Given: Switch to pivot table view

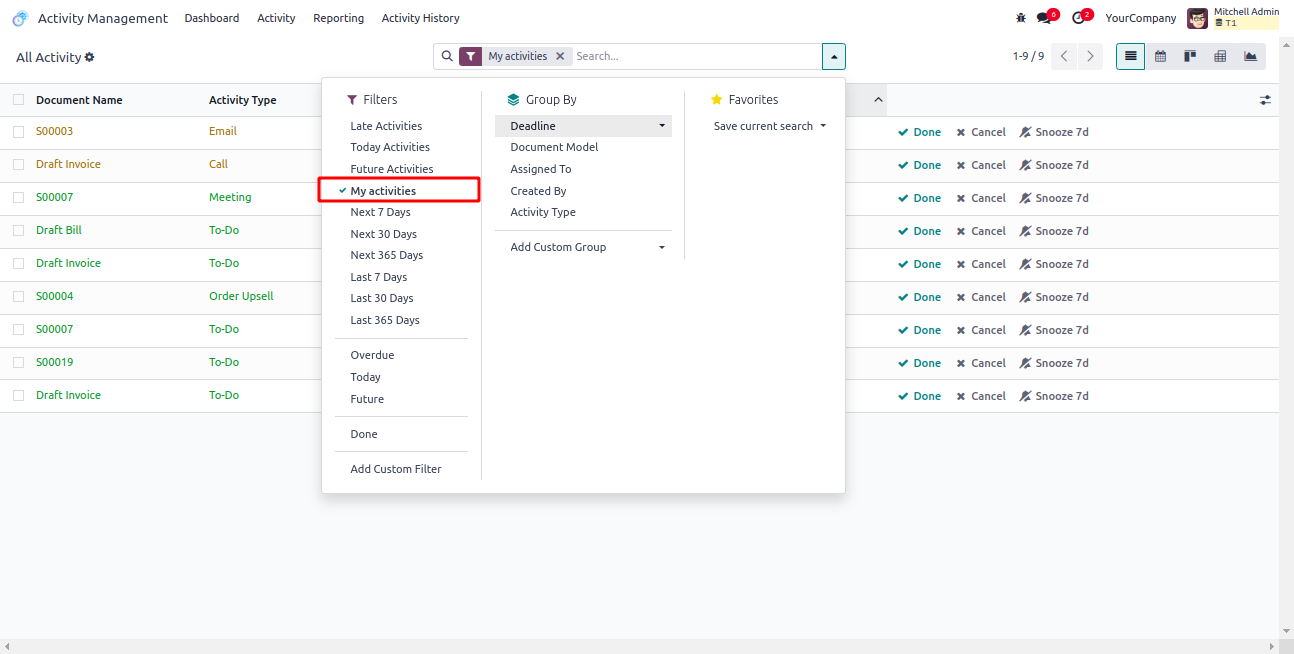Looking at the screenshot, I should (1220, 57).
